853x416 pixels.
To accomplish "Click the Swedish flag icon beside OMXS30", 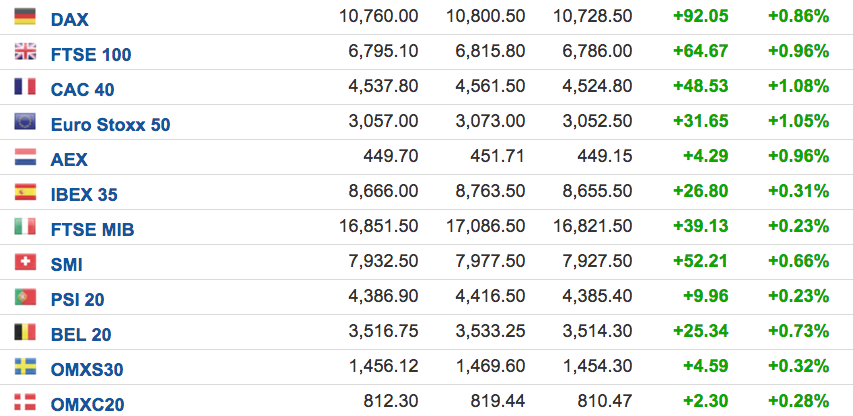I will 25,367.
